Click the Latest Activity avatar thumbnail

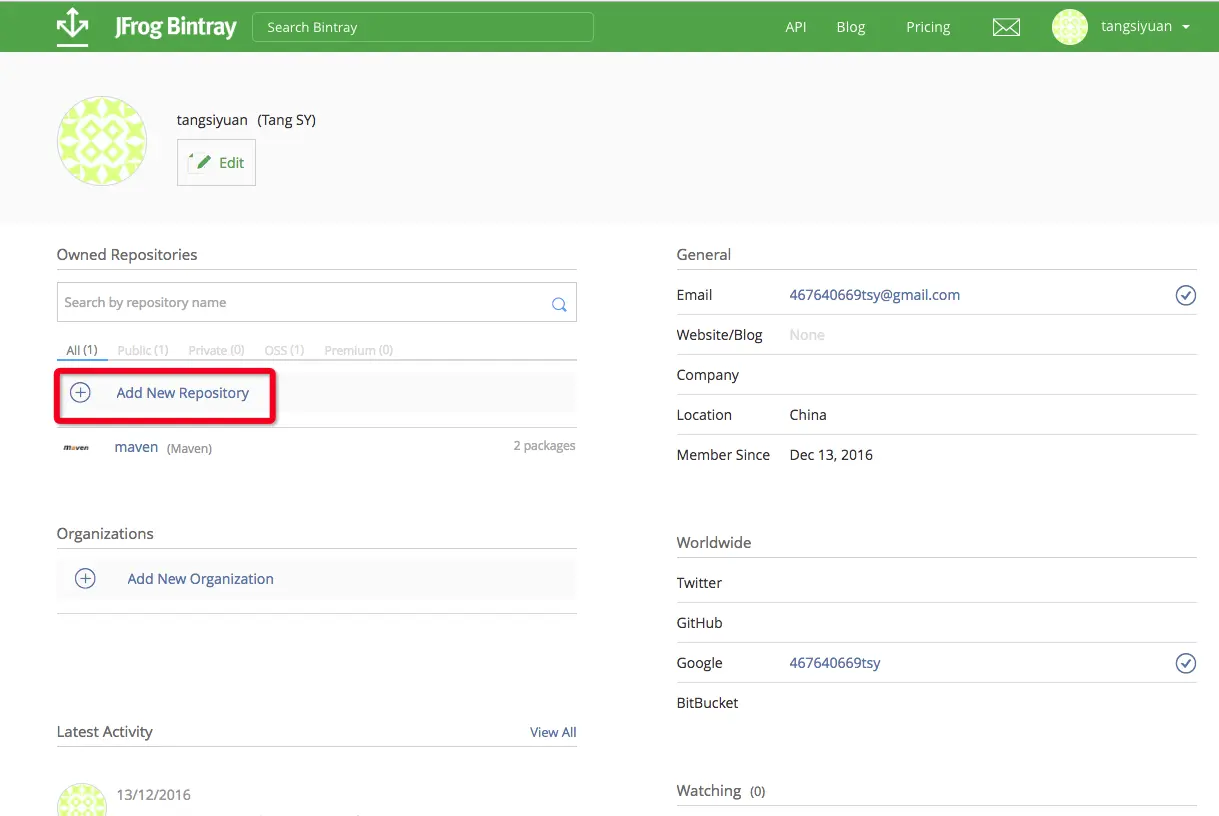tap(82, 799)
